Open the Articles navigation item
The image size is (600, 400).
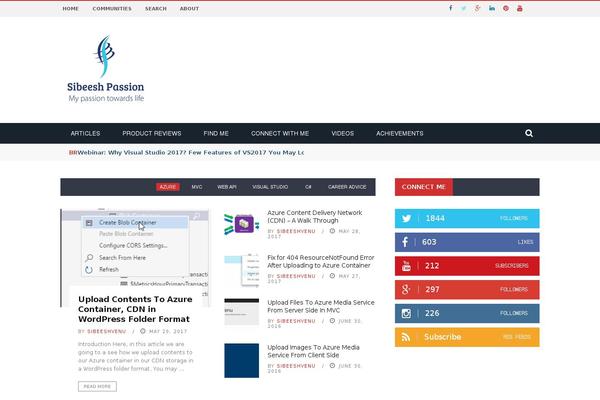[85, 133]
